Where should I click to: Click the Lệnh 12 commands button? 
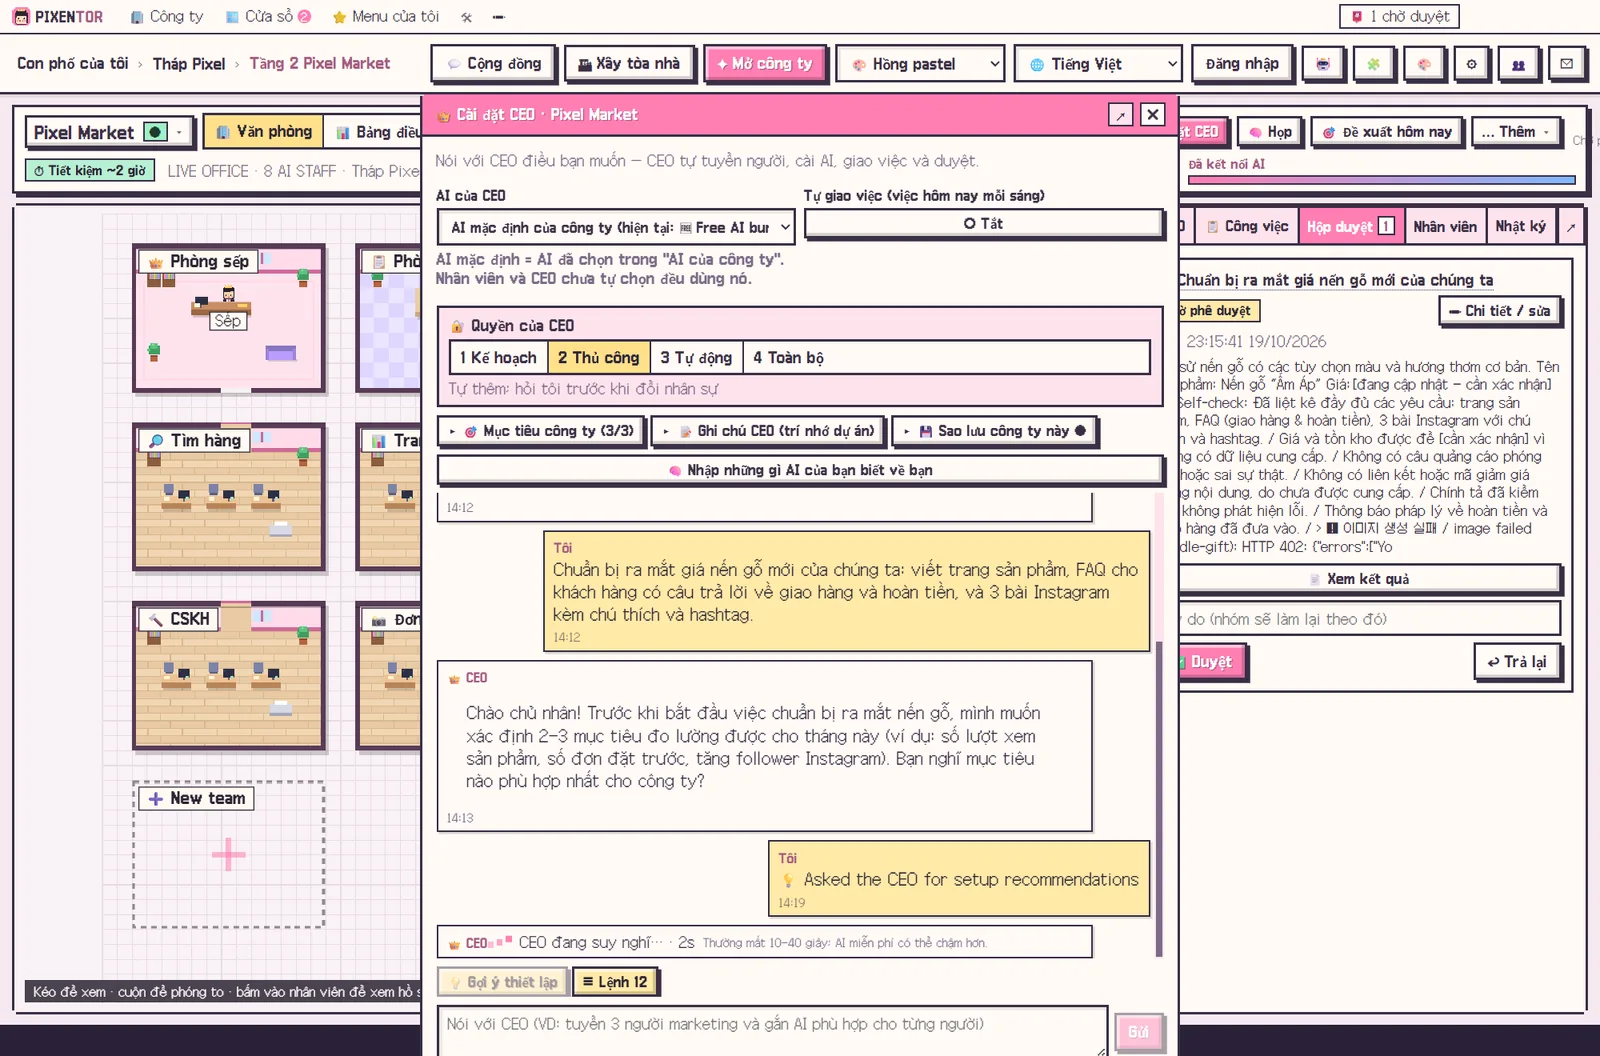615,982
